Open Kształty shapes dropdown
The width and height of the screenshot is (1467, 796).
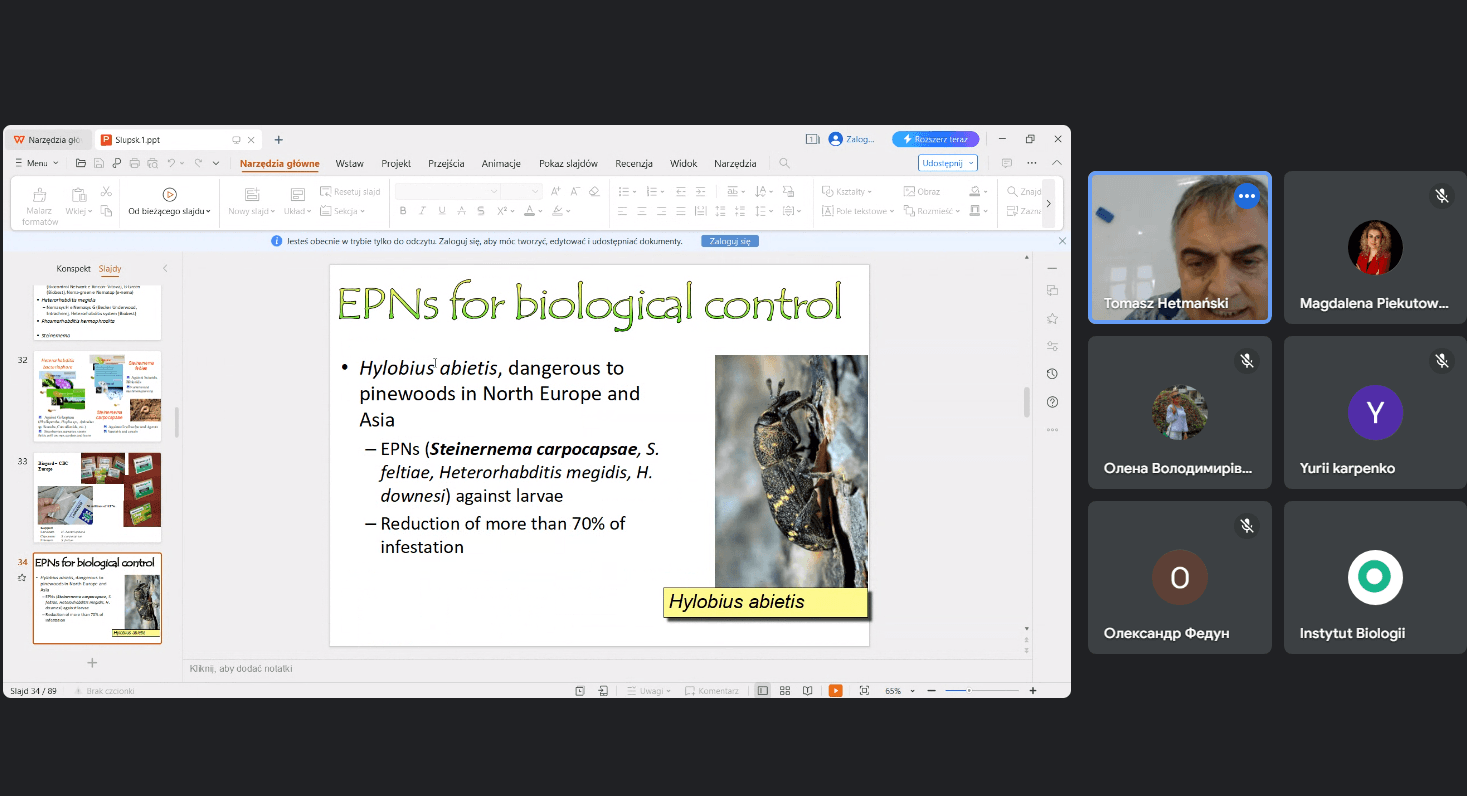pos(847,191)
